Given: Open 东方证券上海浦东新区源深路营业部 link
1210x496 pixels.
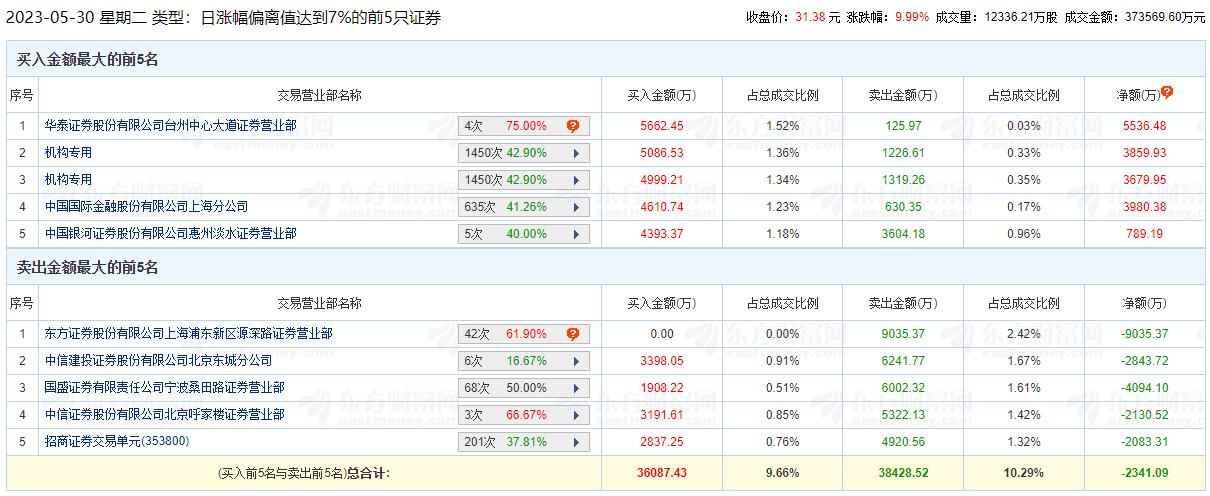Looking at the screenshot, I should click(189, 334).
